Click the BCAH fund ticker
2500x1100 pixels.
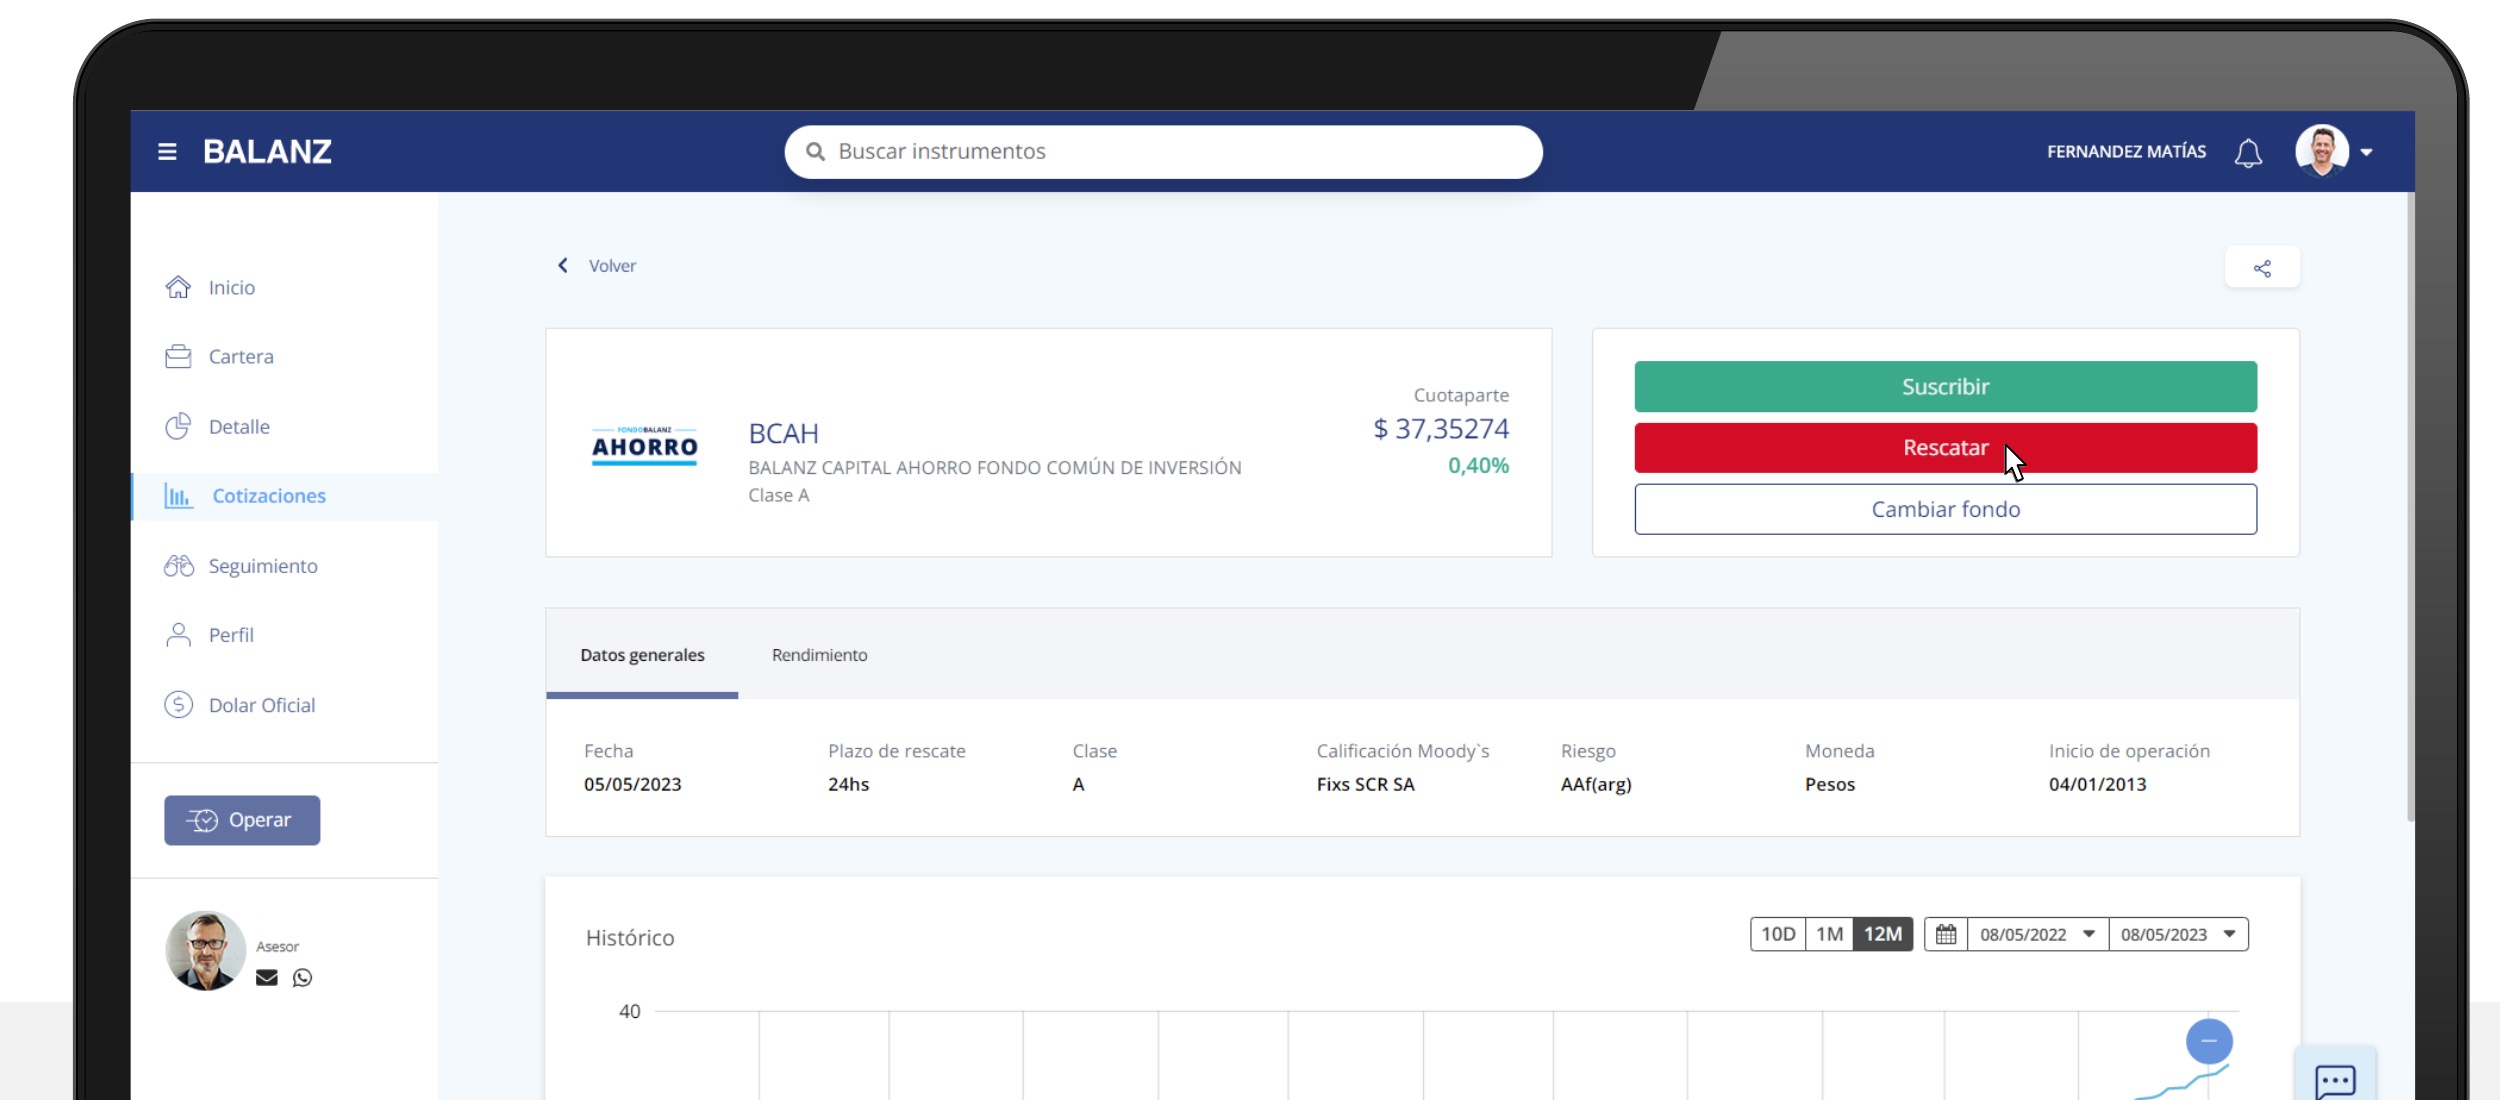tap(783, 434)
